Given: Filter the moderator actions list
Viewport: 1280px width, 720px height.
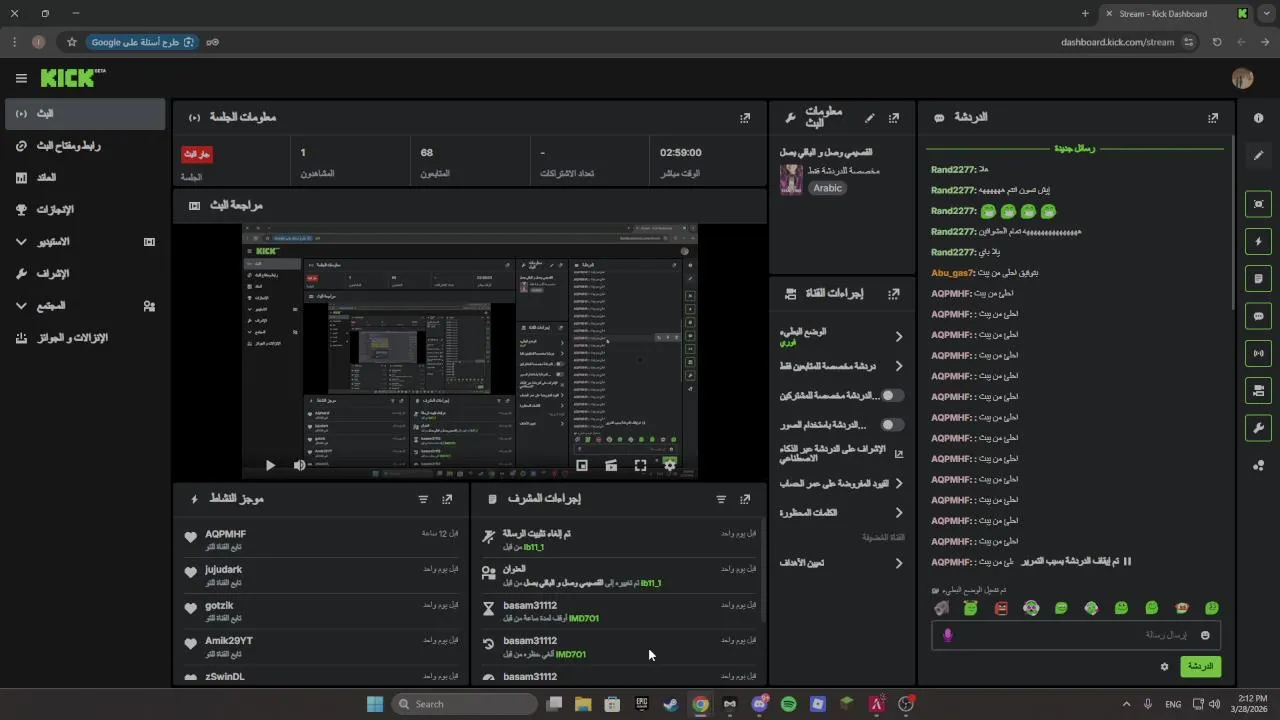Looking at the screenshot, I should tap(721, 499).
